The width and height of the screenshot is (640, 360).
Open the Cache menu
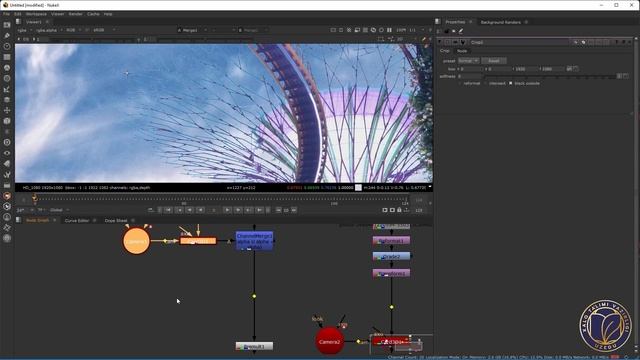click(93, 14)
